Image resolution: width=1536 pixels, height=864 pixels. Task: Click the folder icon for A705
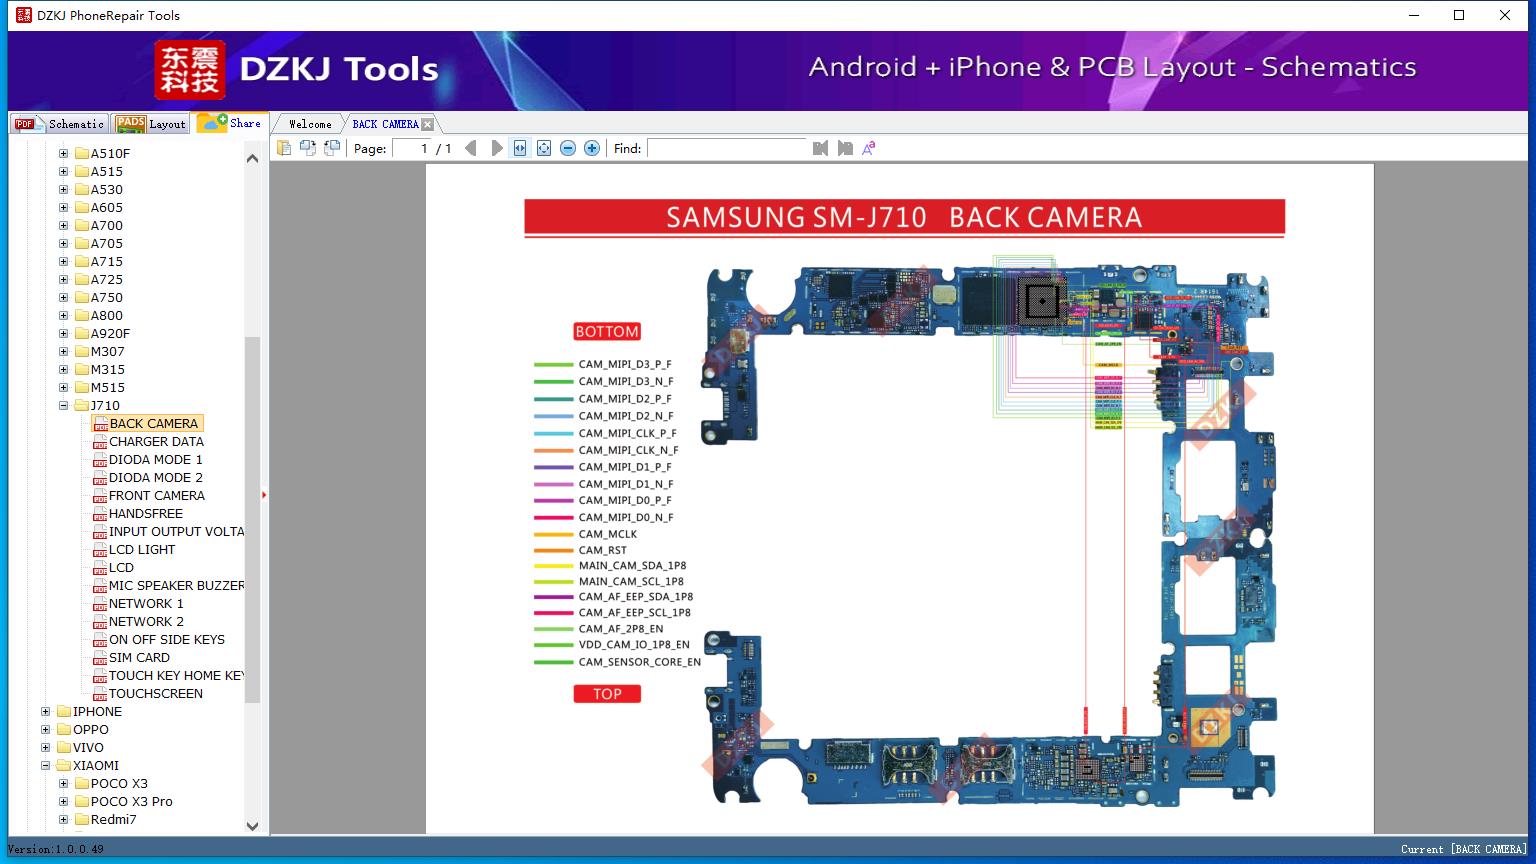82,244
